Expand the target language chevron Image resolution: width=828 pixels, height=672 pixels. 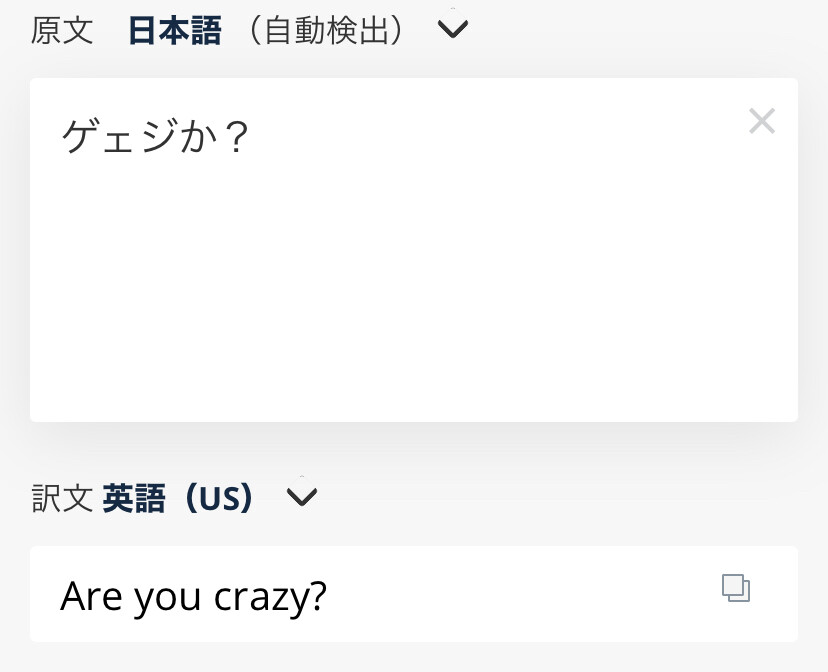(x=301, y=496)
